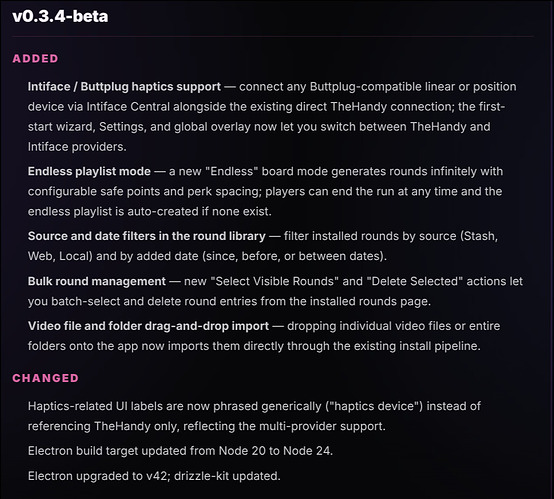Click the 'Intiface / Buttplug haptics support' bold title
Viewport: 554px width, 499px height.
124,87
